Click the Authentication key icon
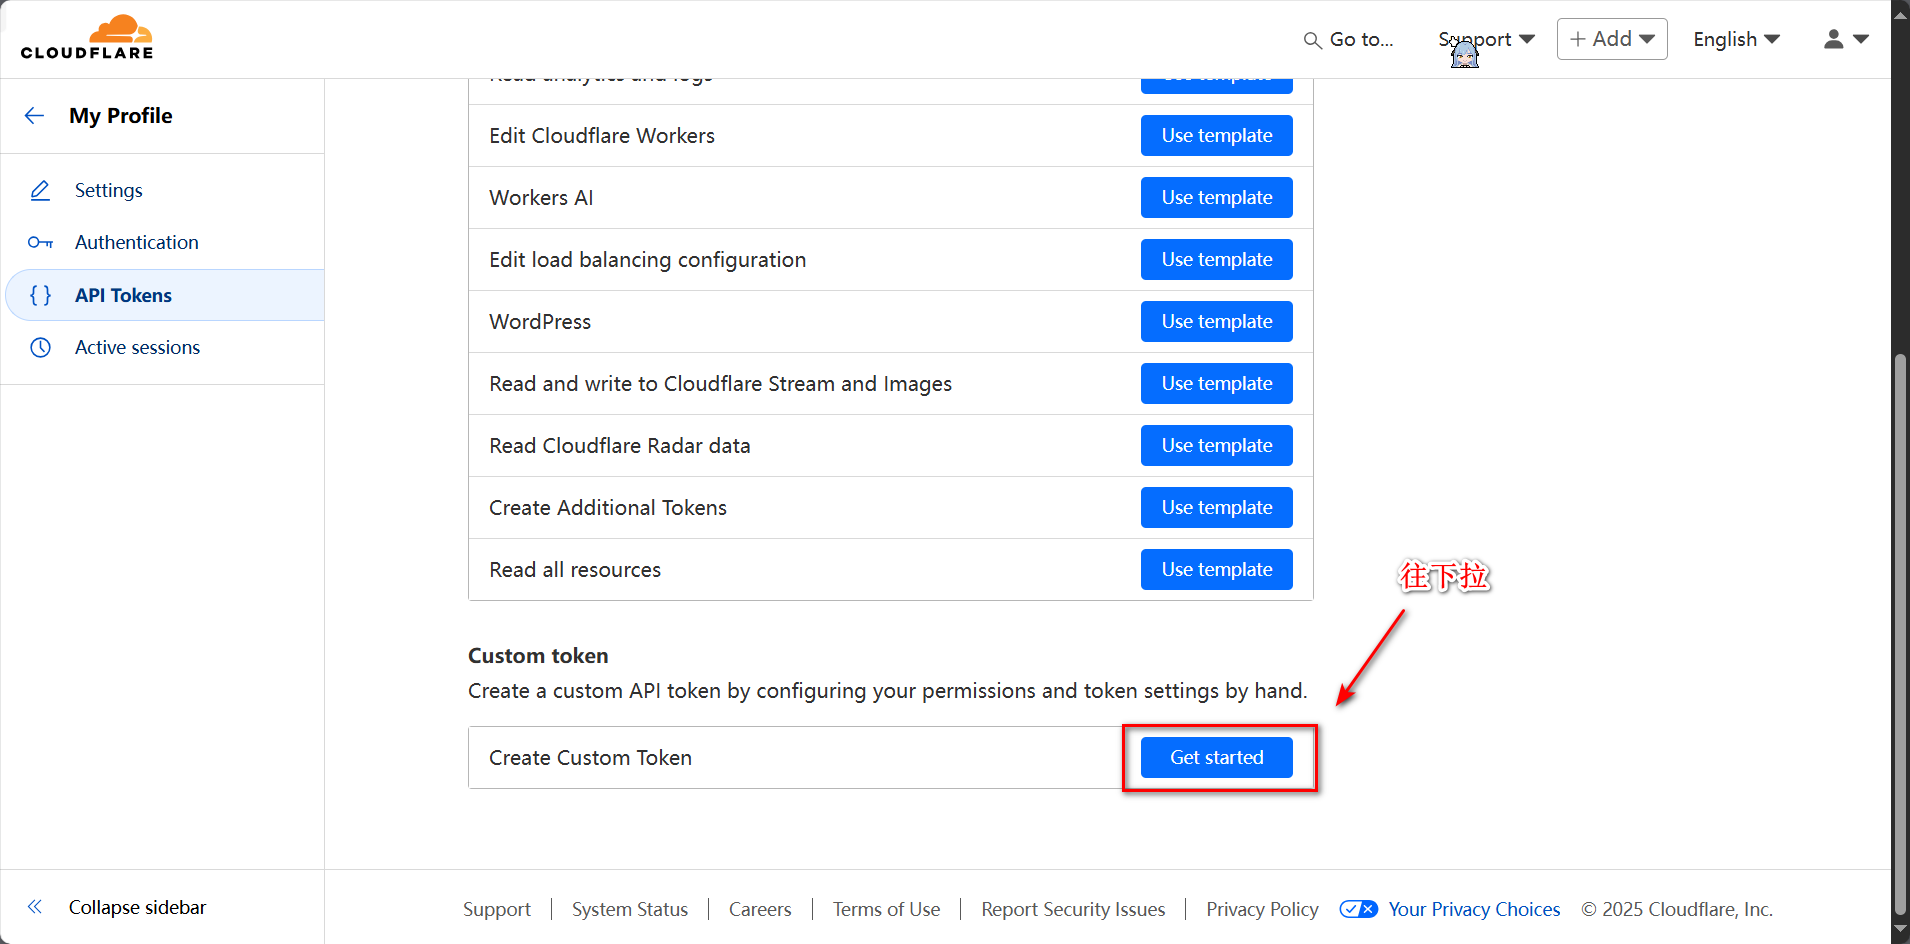Screen dimensions: 1910x944 pos(40,243)
